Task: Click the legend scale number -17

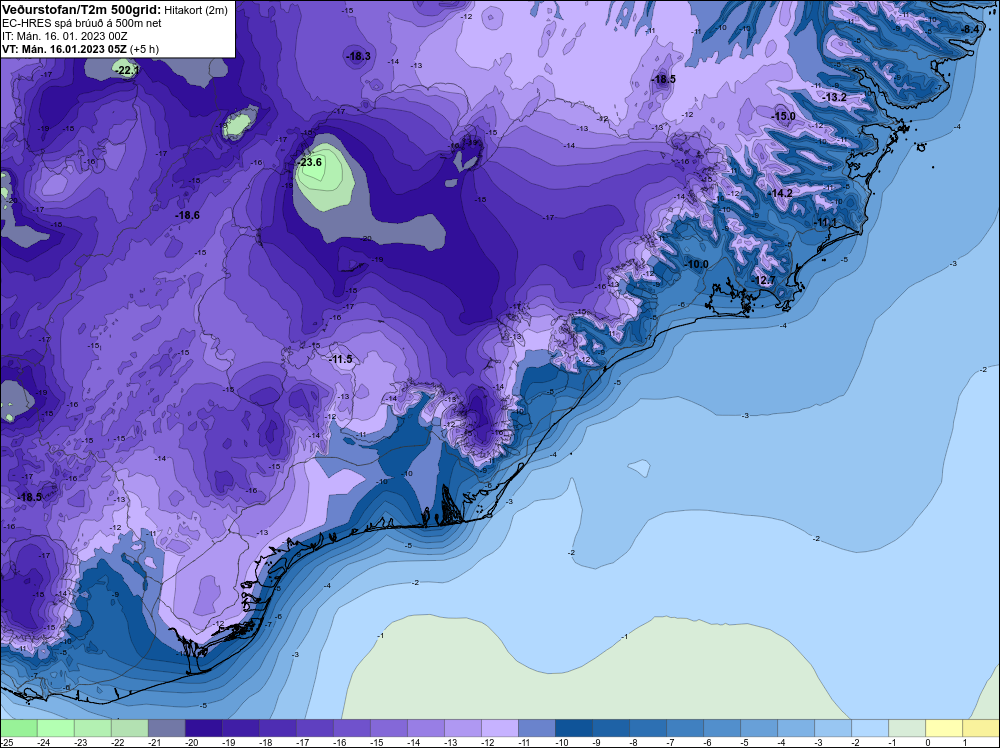Action: (x=303, y=742)
